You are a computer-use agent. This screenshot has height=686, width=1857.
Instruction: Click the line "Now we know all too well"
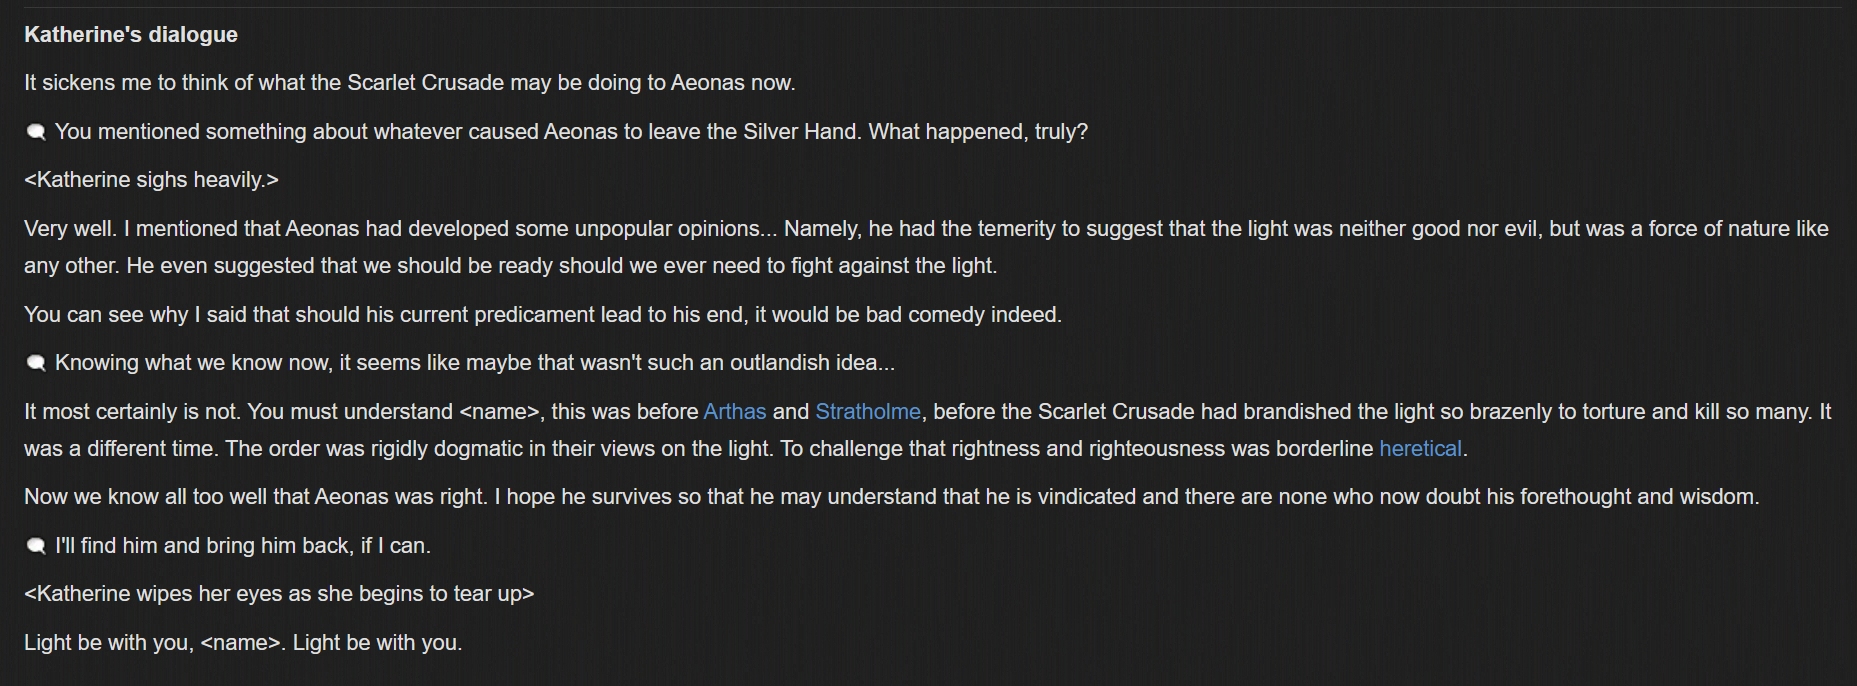point(890,496)
